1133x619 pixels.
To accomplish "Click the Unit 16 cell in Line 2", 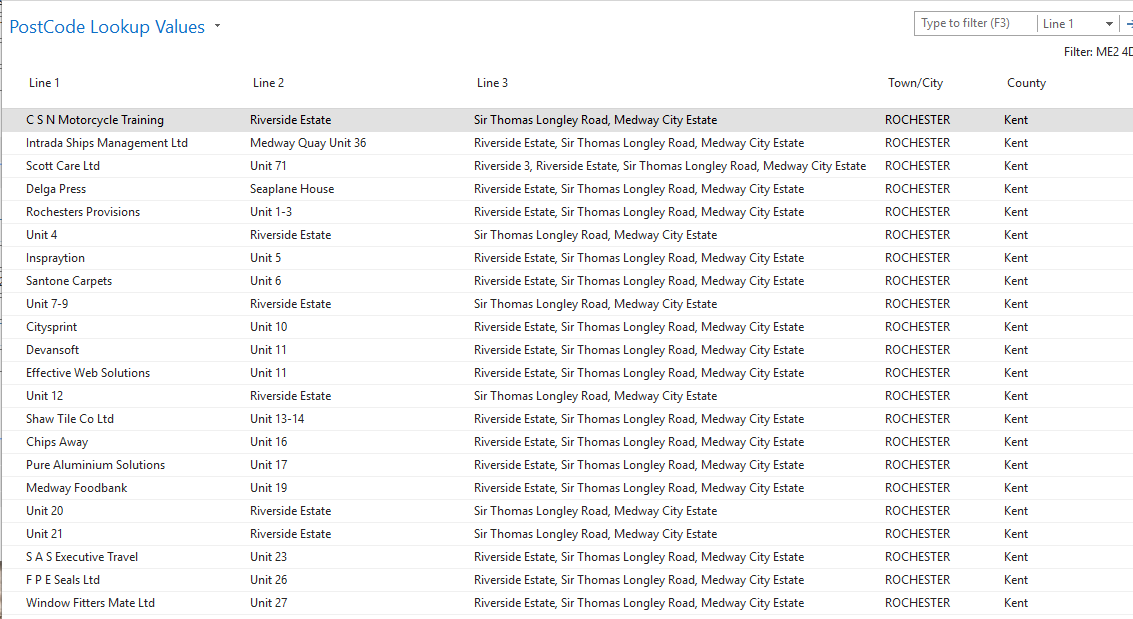I will pos(268,442).
